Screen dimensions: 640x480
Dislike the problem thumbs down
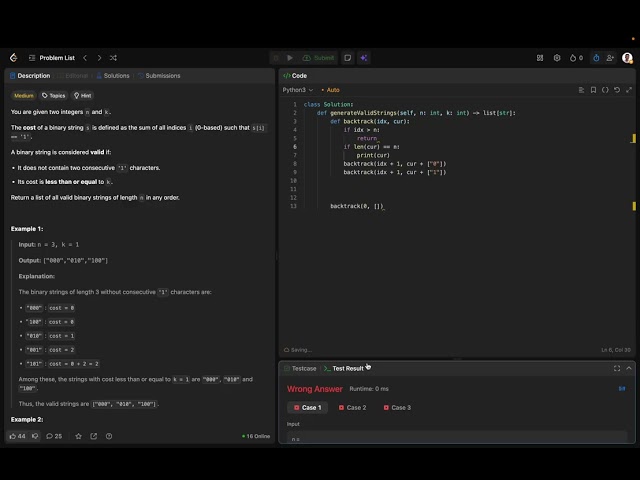click(x=35, y=436)
